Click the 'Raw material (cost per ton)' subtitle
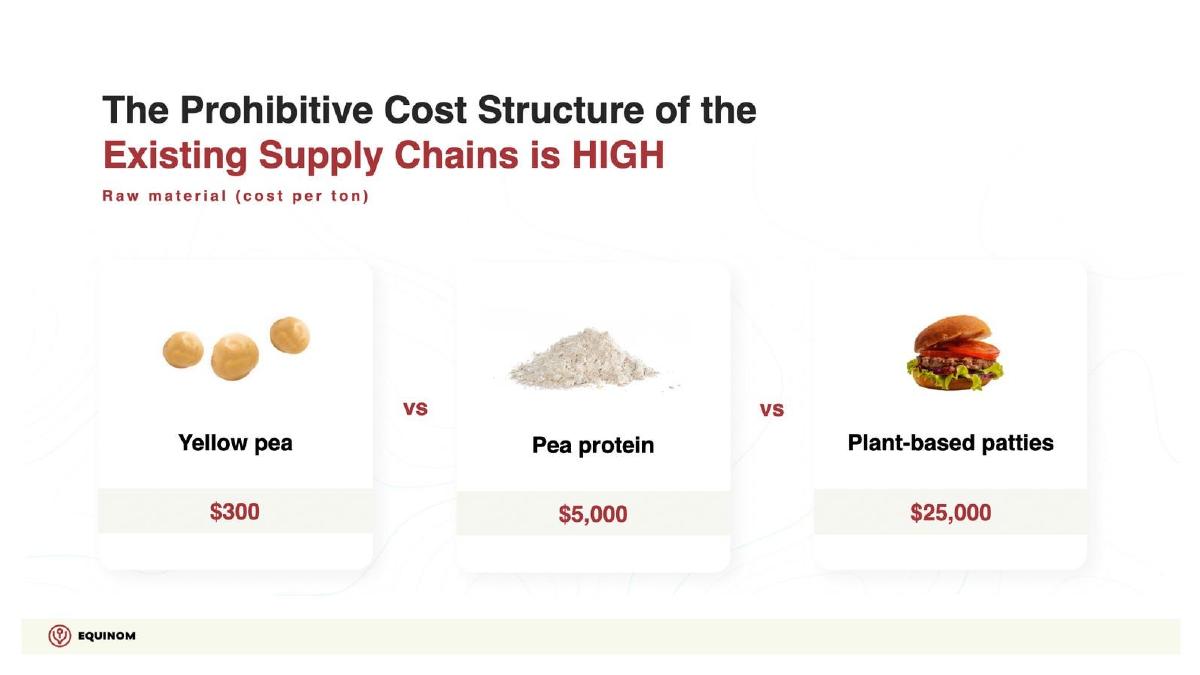This screenshot has height=675, width=1200. tap(236, 196)
